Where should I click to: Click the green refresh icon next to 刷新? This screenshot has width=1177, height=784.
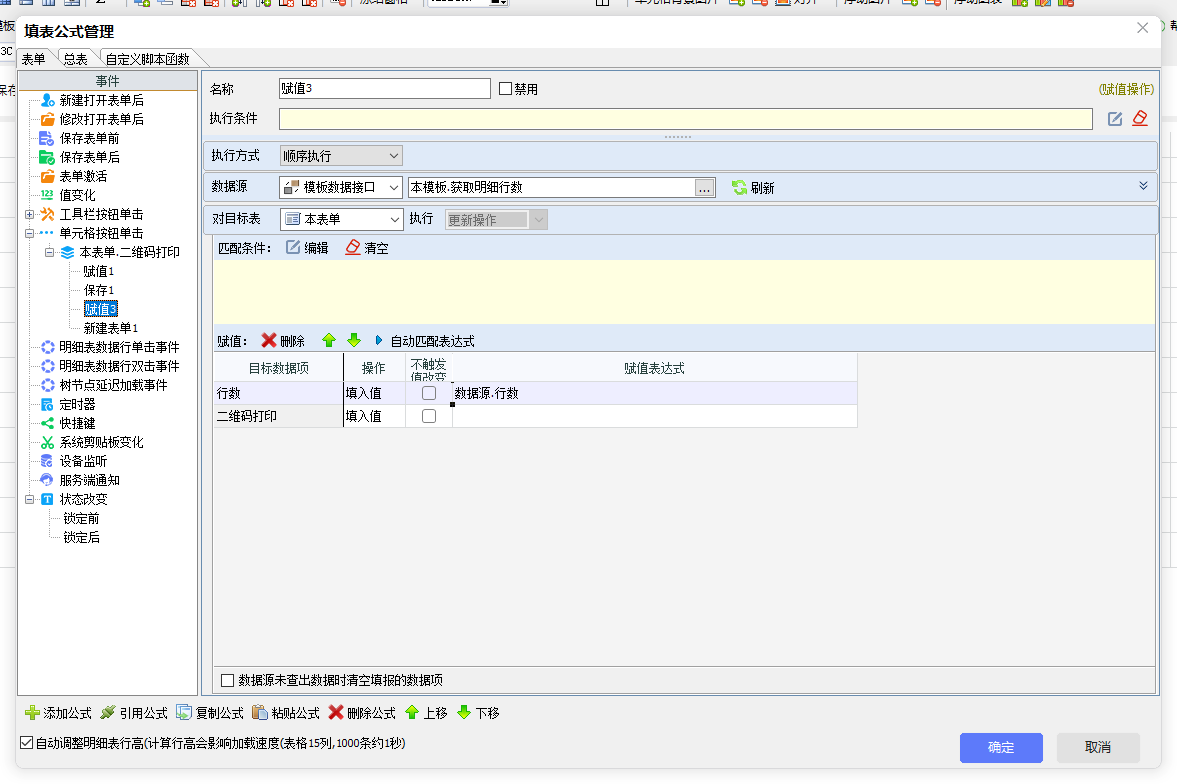point(739,188)
